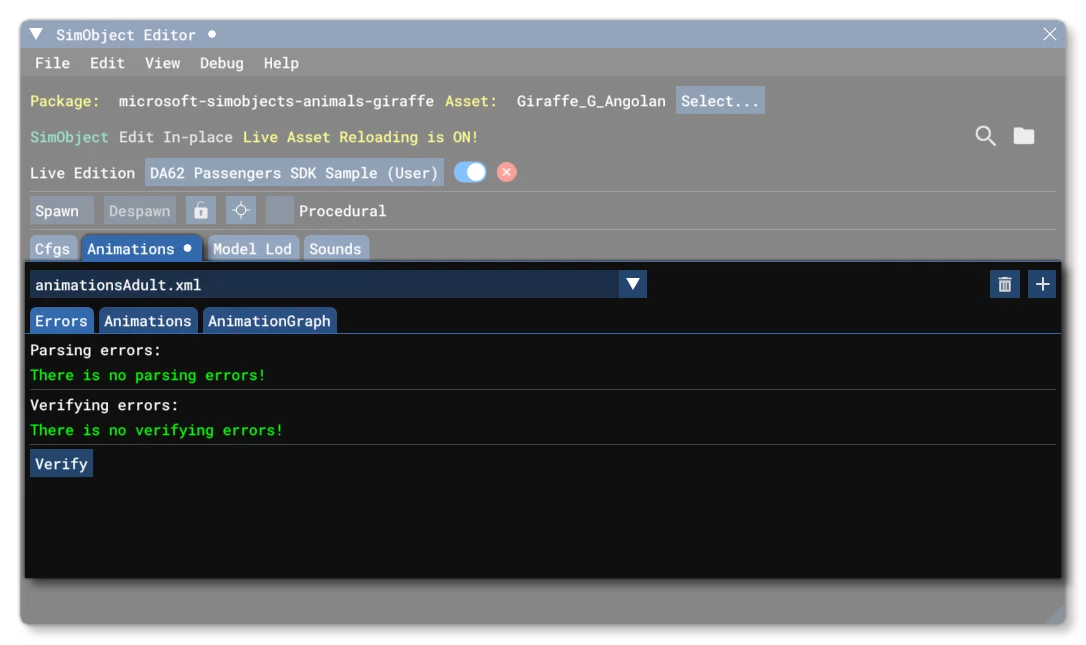Toggle the Live Edition switch

[x=470, y=173]
